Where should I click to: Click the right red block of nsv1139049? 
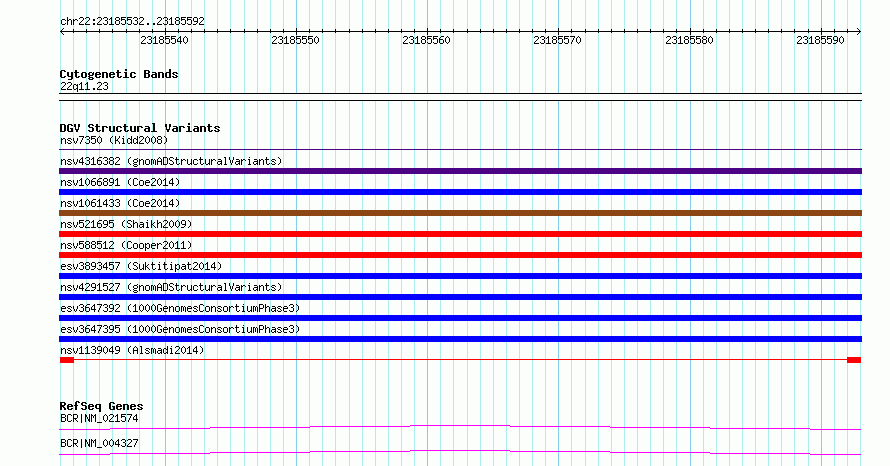[854, 360]
